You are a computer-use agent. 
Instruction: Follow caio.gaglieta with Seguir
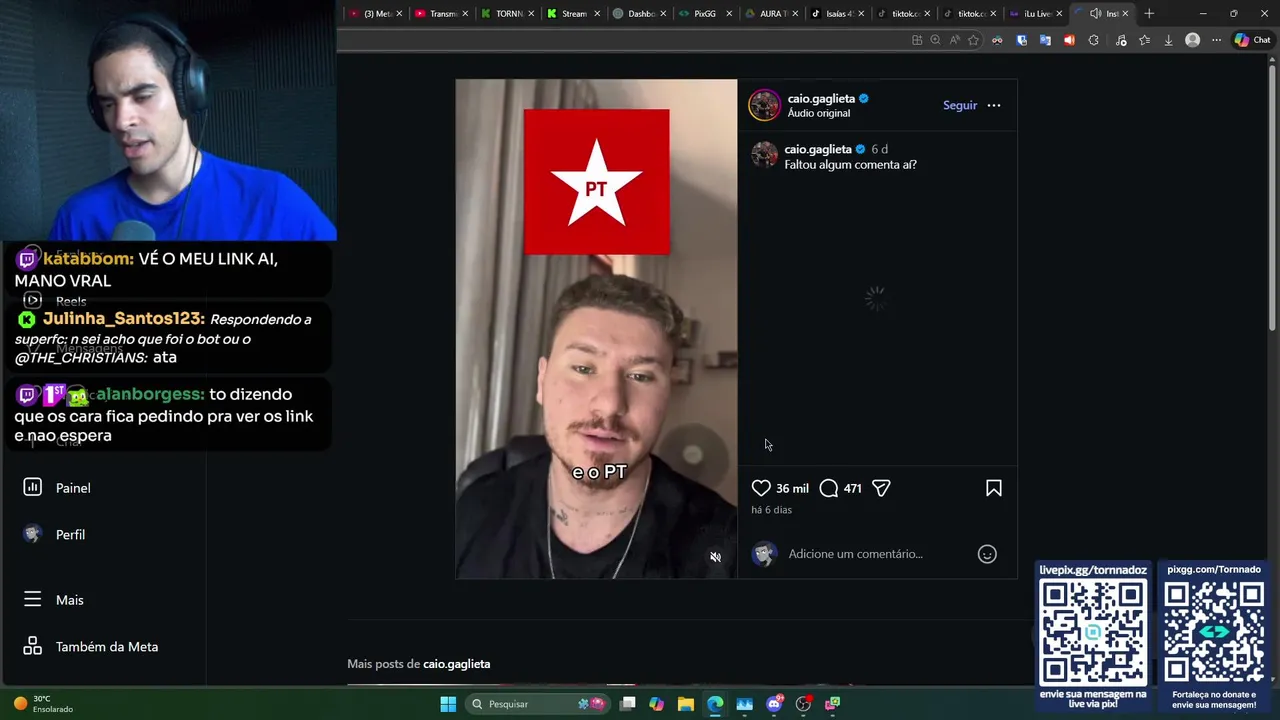960,105
